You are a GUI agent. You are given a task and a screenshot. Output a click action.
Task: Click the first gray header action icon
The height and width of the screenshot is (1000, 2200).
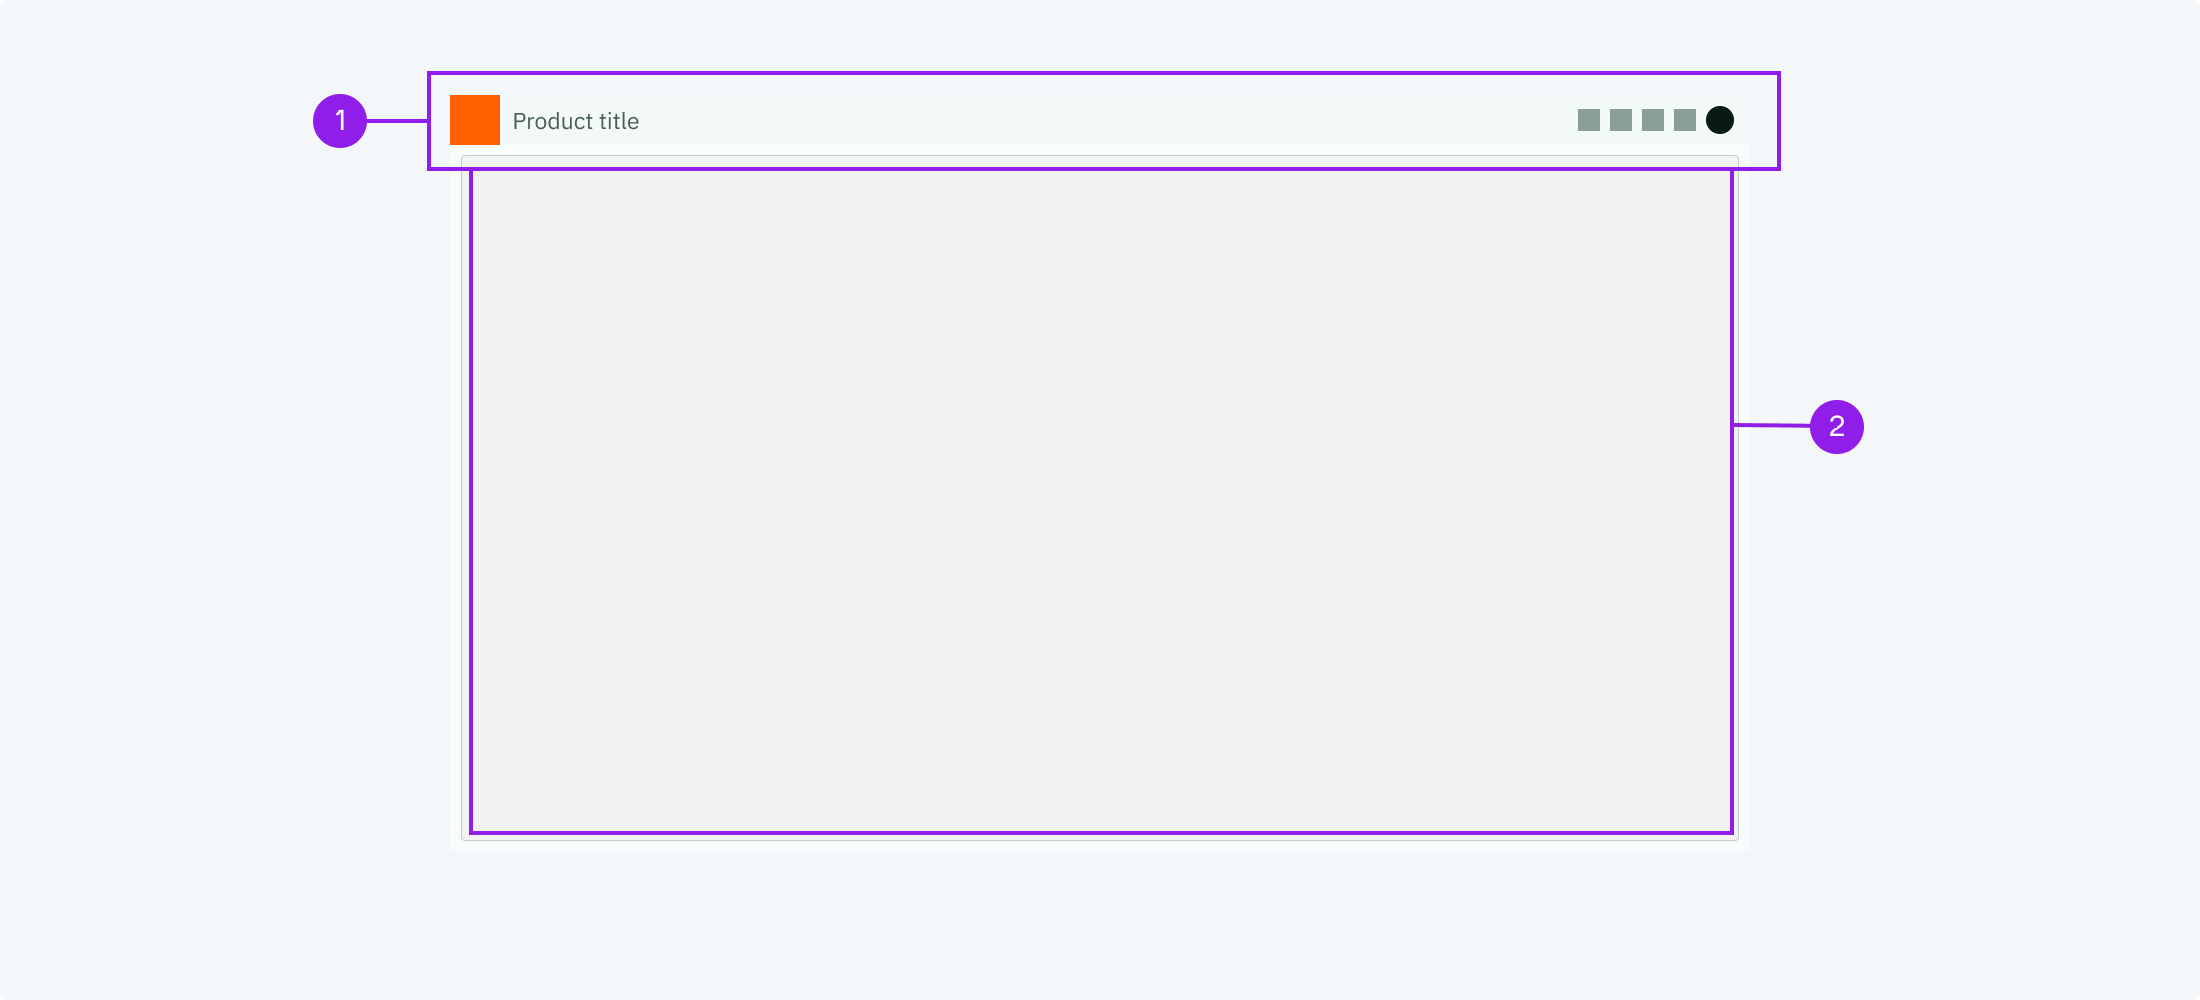click(x=1589, y=120)
